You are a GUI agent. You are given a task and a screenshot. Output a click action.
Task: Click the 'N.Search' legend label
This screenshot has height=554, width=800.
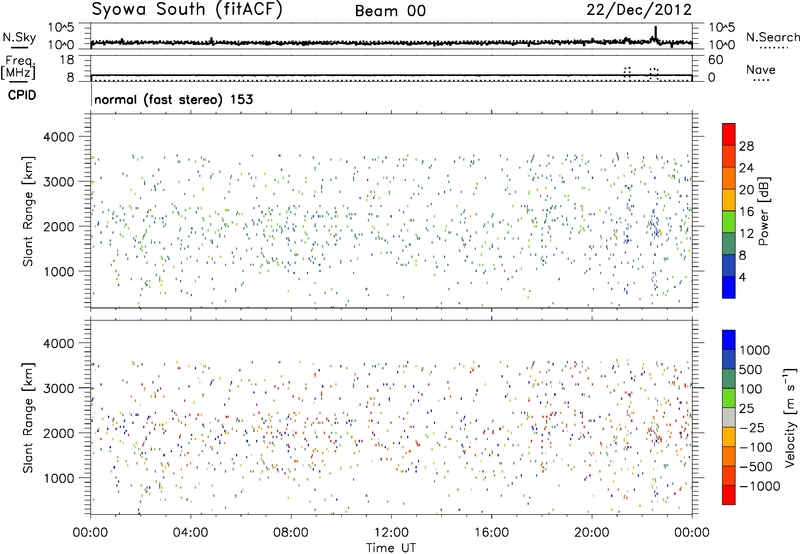click(x=772, y=37)
